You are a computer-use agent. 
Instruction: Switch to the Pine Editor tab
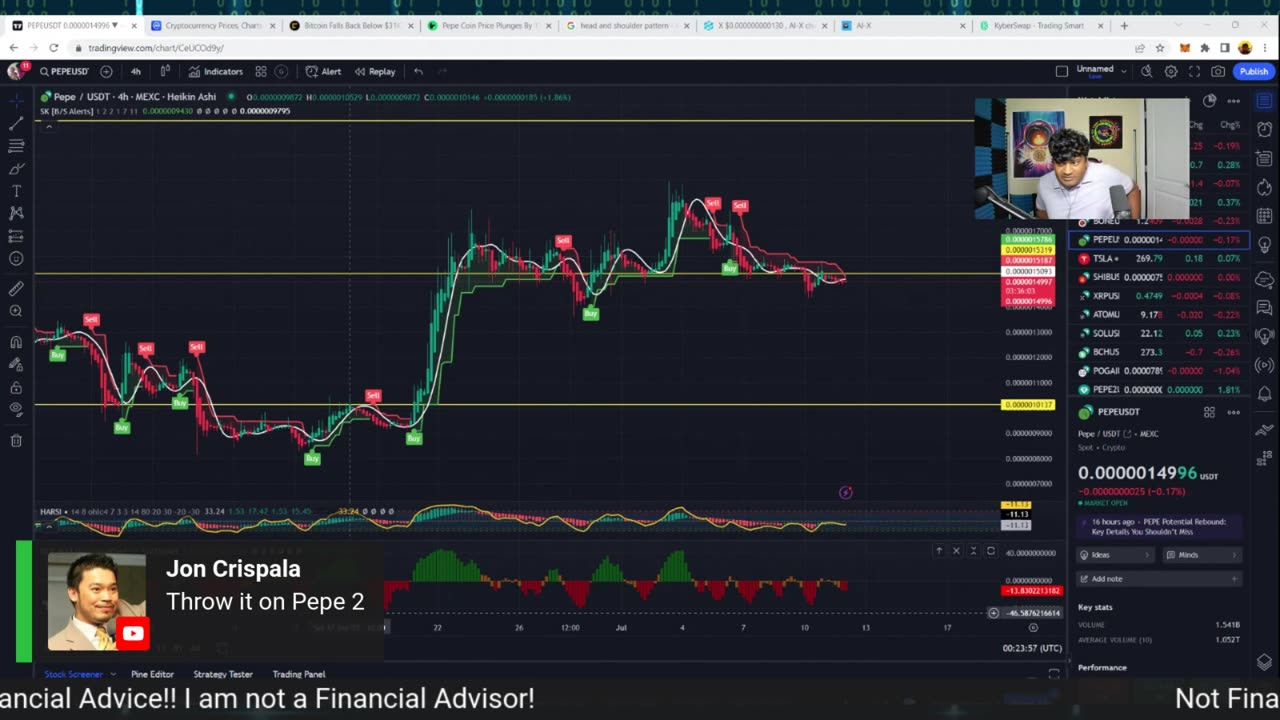pos(152,674)
